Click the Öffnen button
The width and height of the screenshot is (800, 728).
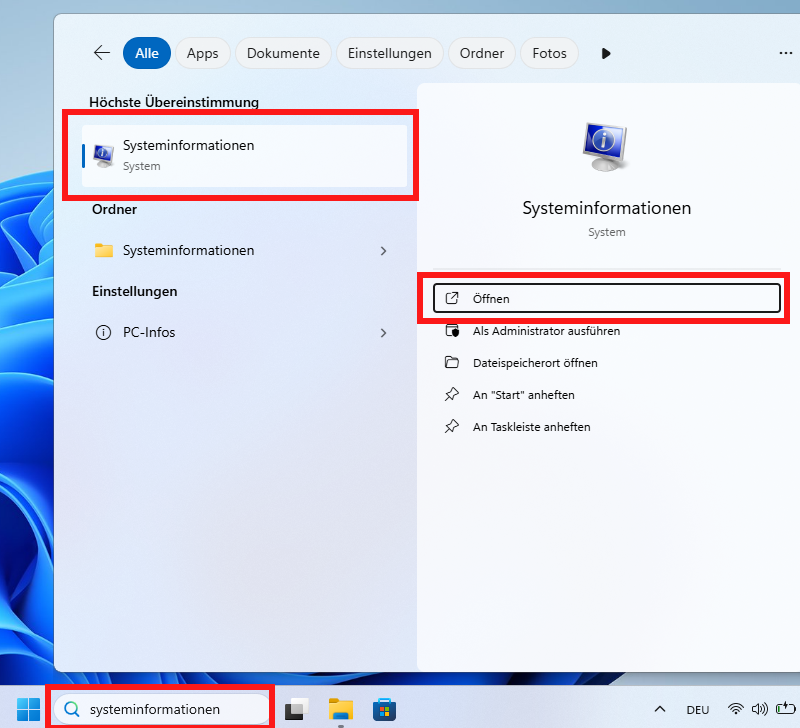[x=607, y=298]
